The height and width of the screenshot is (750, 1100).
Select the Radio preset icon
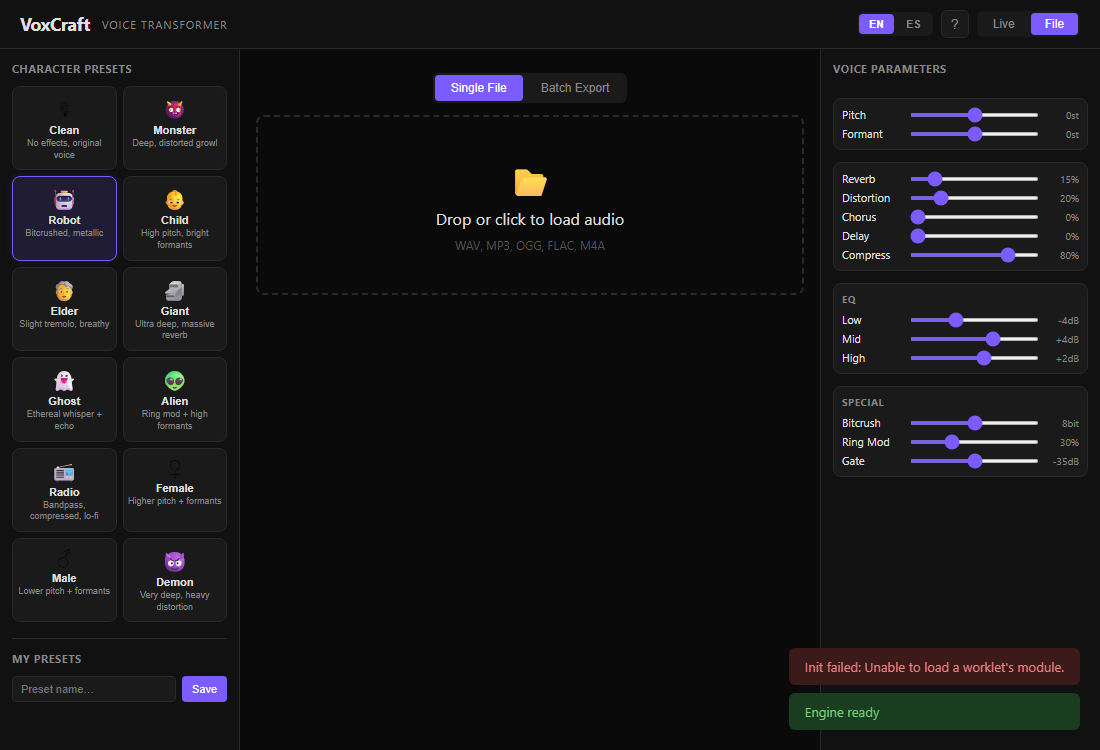point(64,472)
